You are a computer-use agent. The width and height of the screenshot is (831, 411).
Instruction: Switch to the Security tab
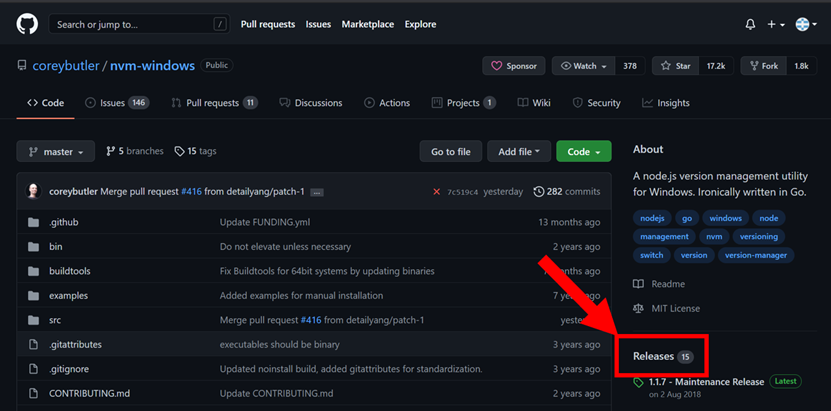[596, 103]
